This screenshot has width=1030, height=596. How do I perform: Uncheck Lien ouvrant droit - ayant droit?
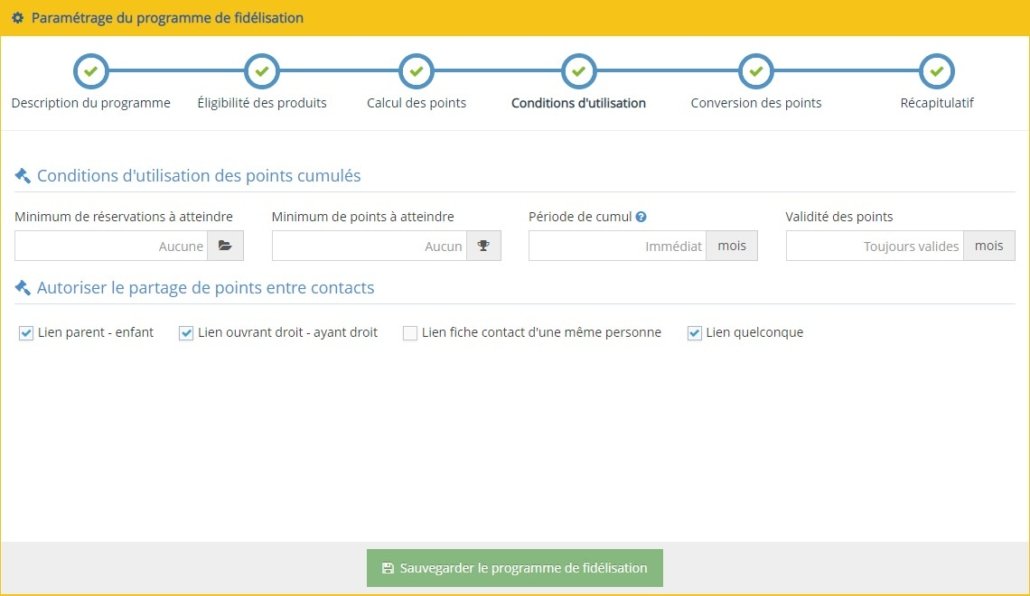point(186,333)
